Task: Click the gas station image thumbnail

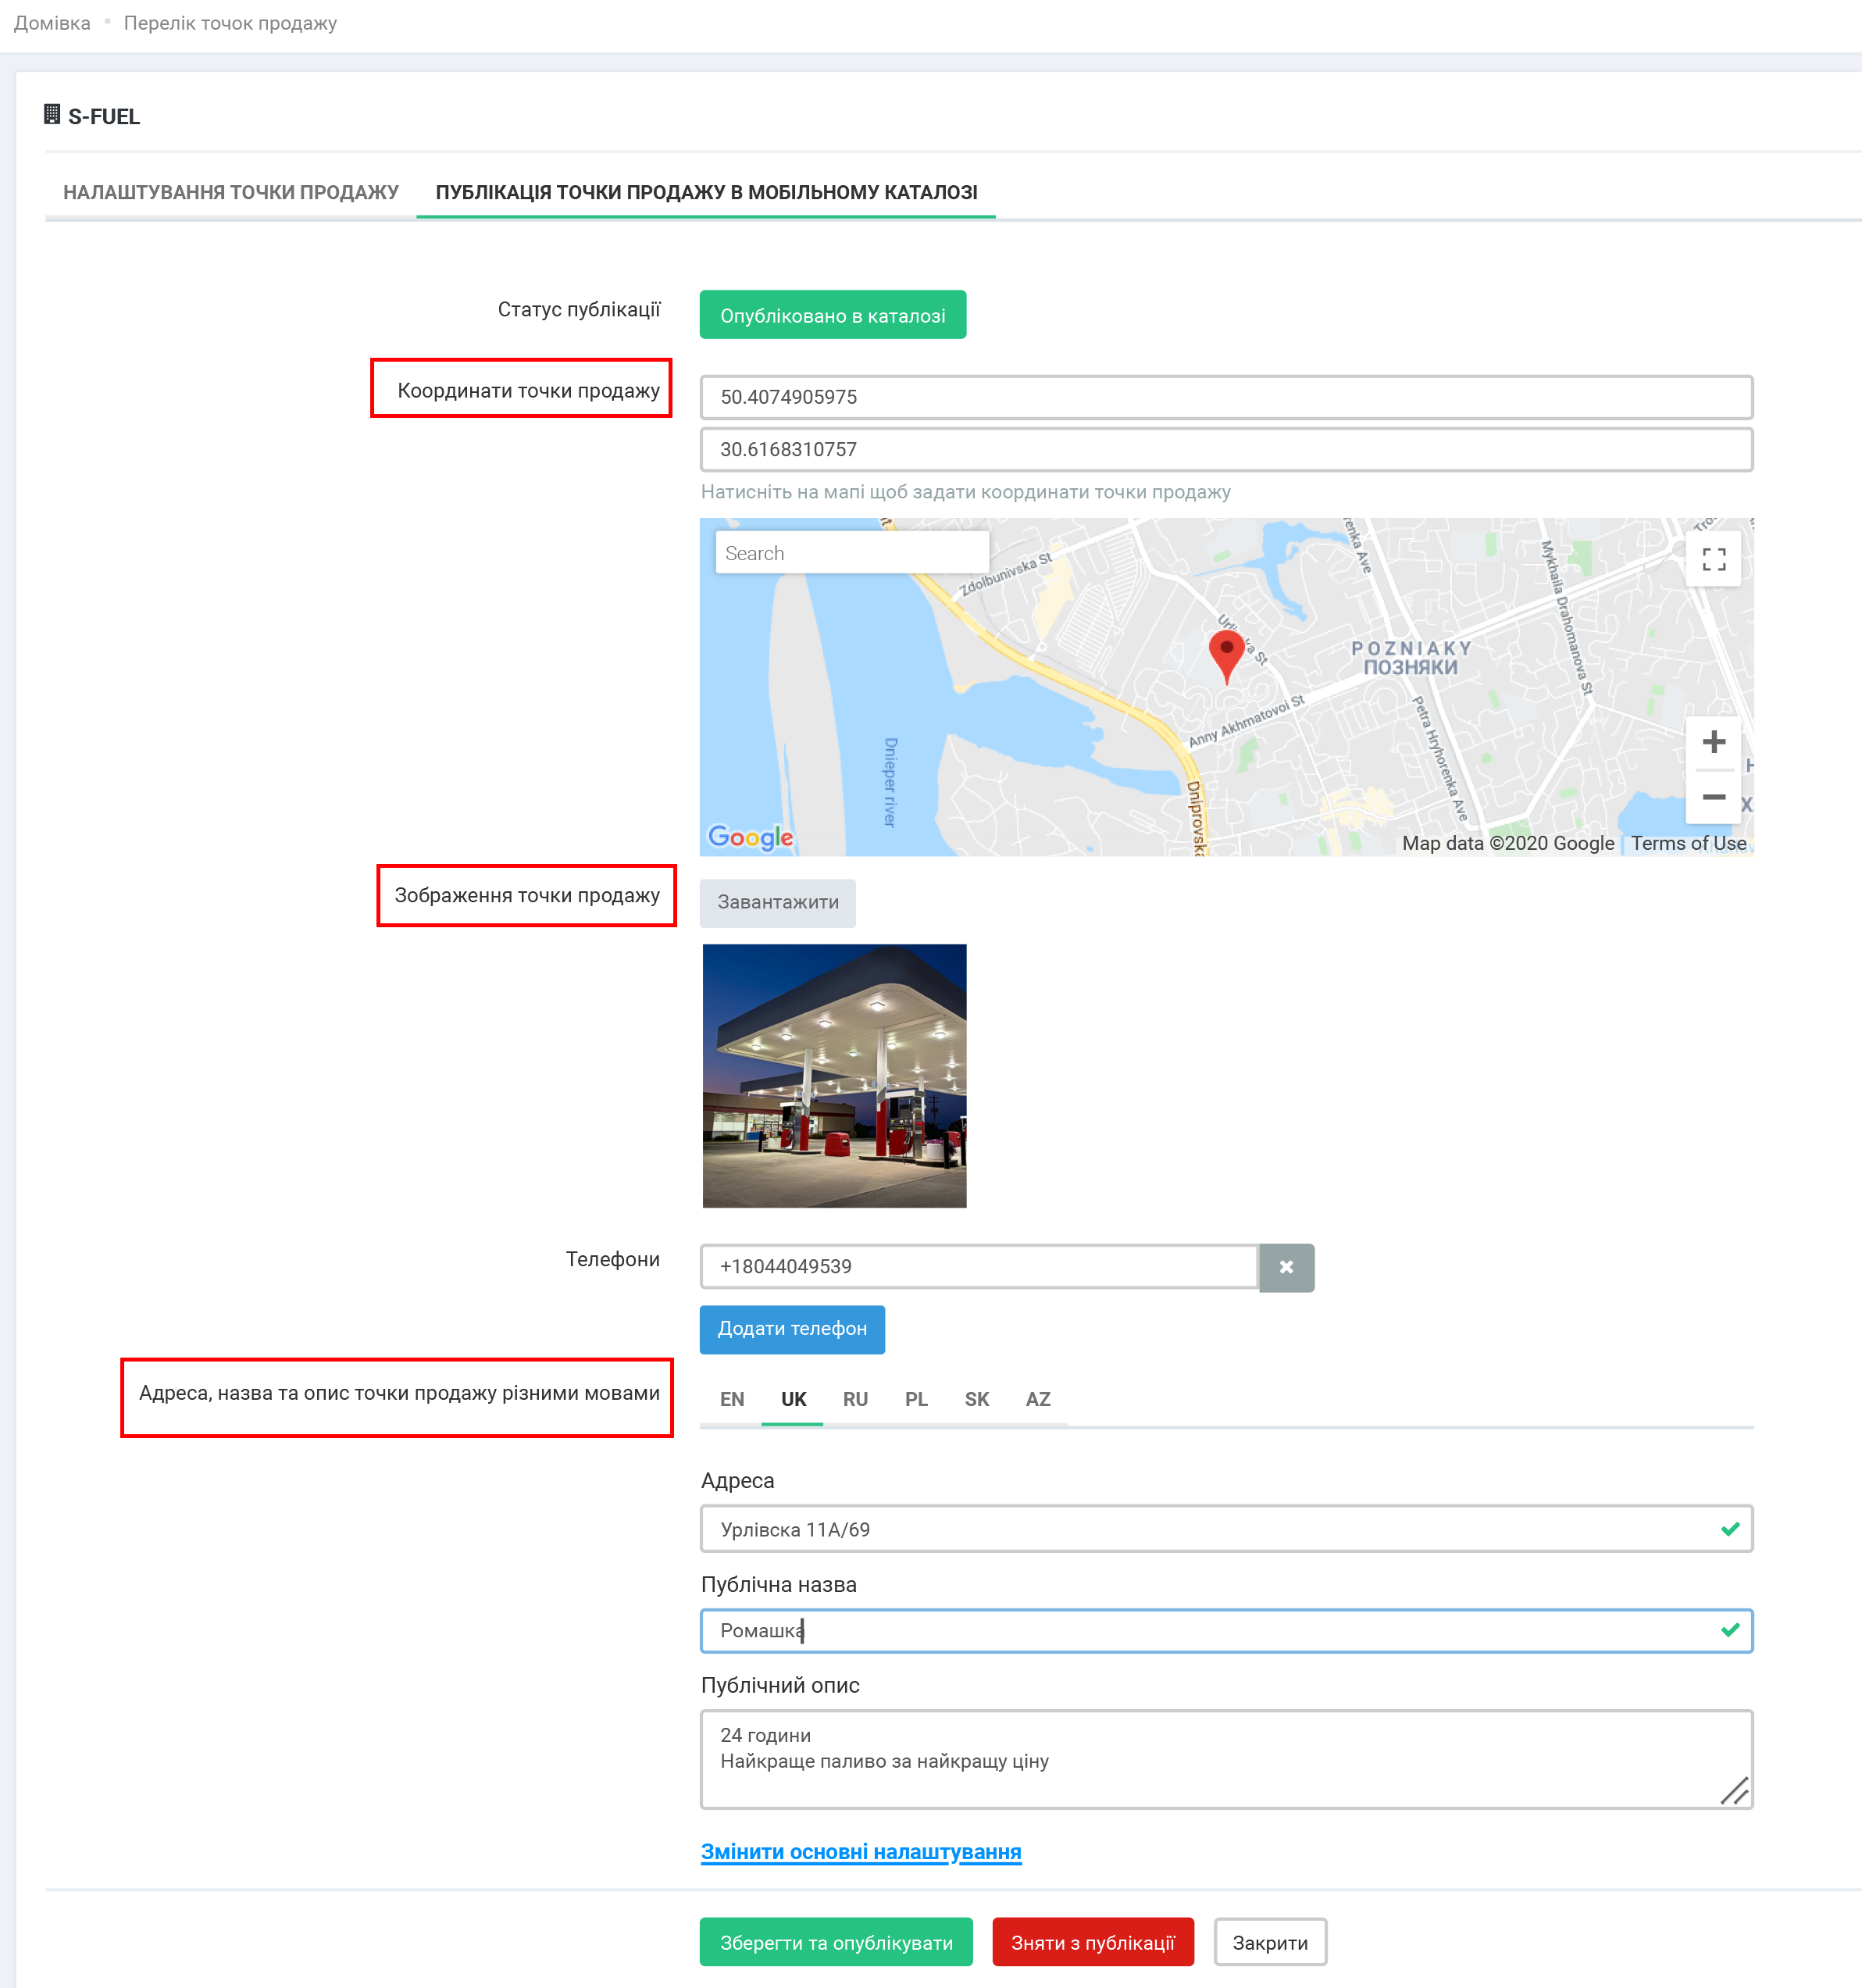Action: coord(834,1076)
